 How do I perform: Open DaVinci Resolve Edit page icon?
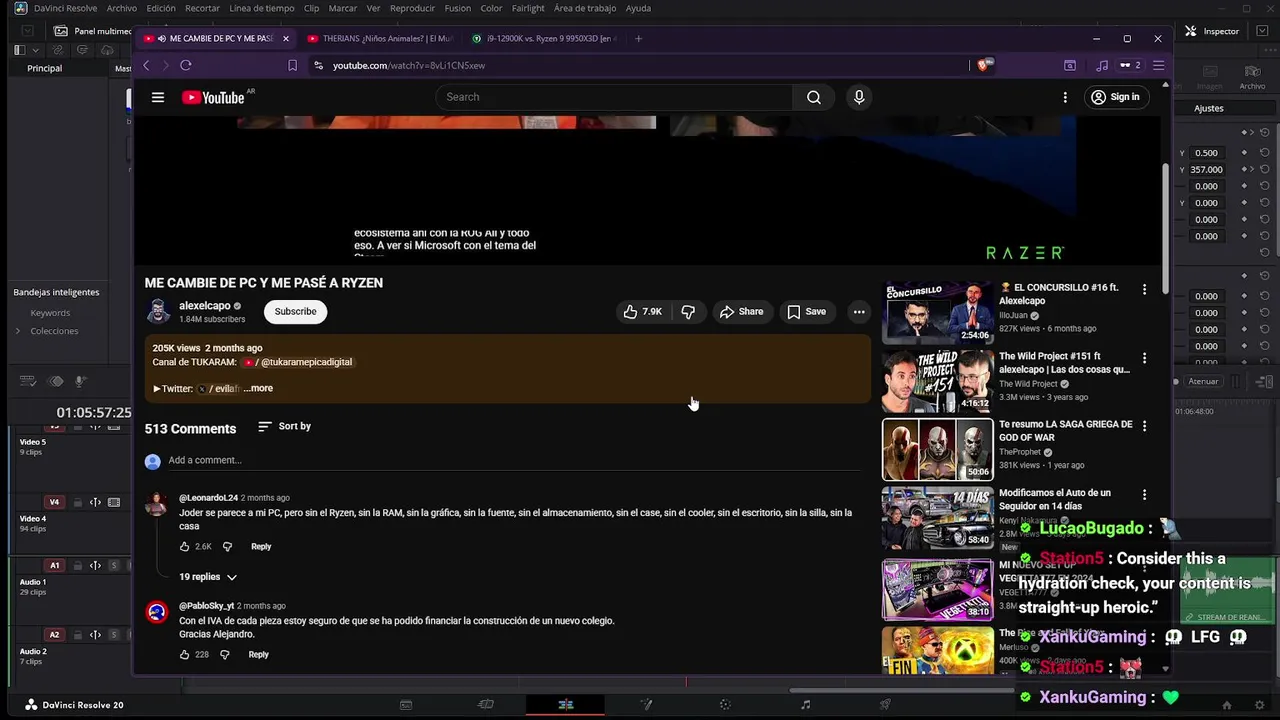point(565,705)
